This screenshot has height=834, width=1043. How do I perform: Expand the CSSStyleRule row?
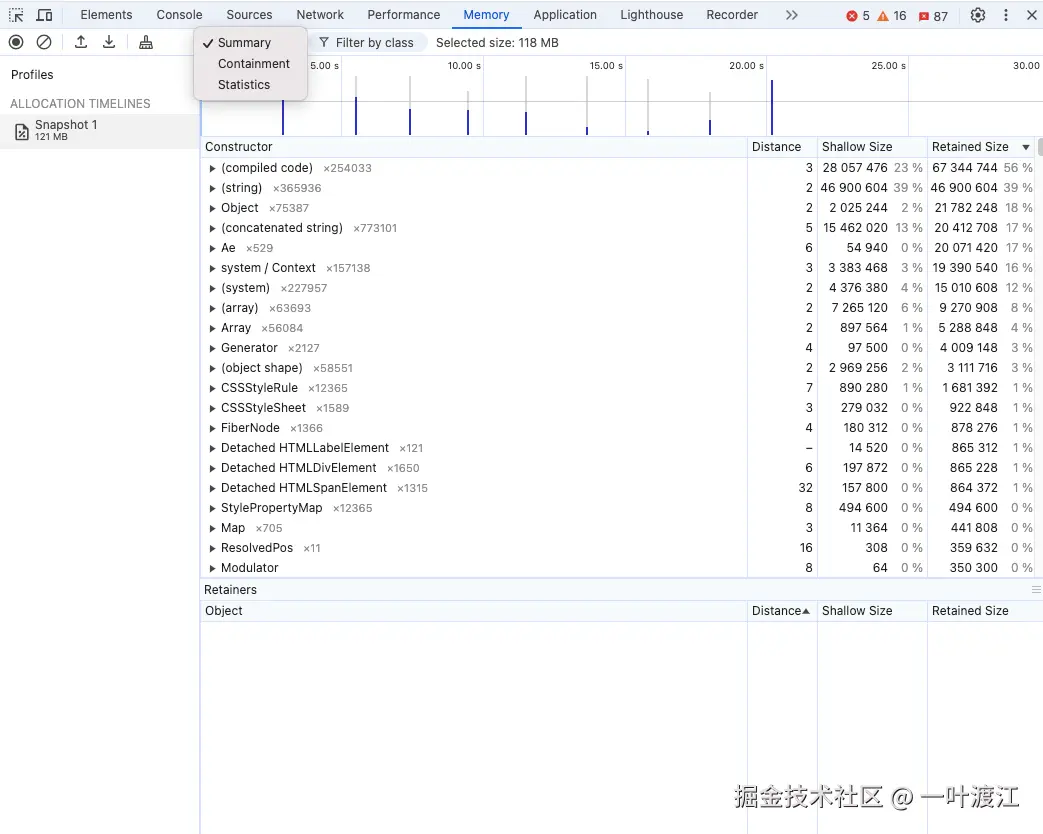point(212,388)
